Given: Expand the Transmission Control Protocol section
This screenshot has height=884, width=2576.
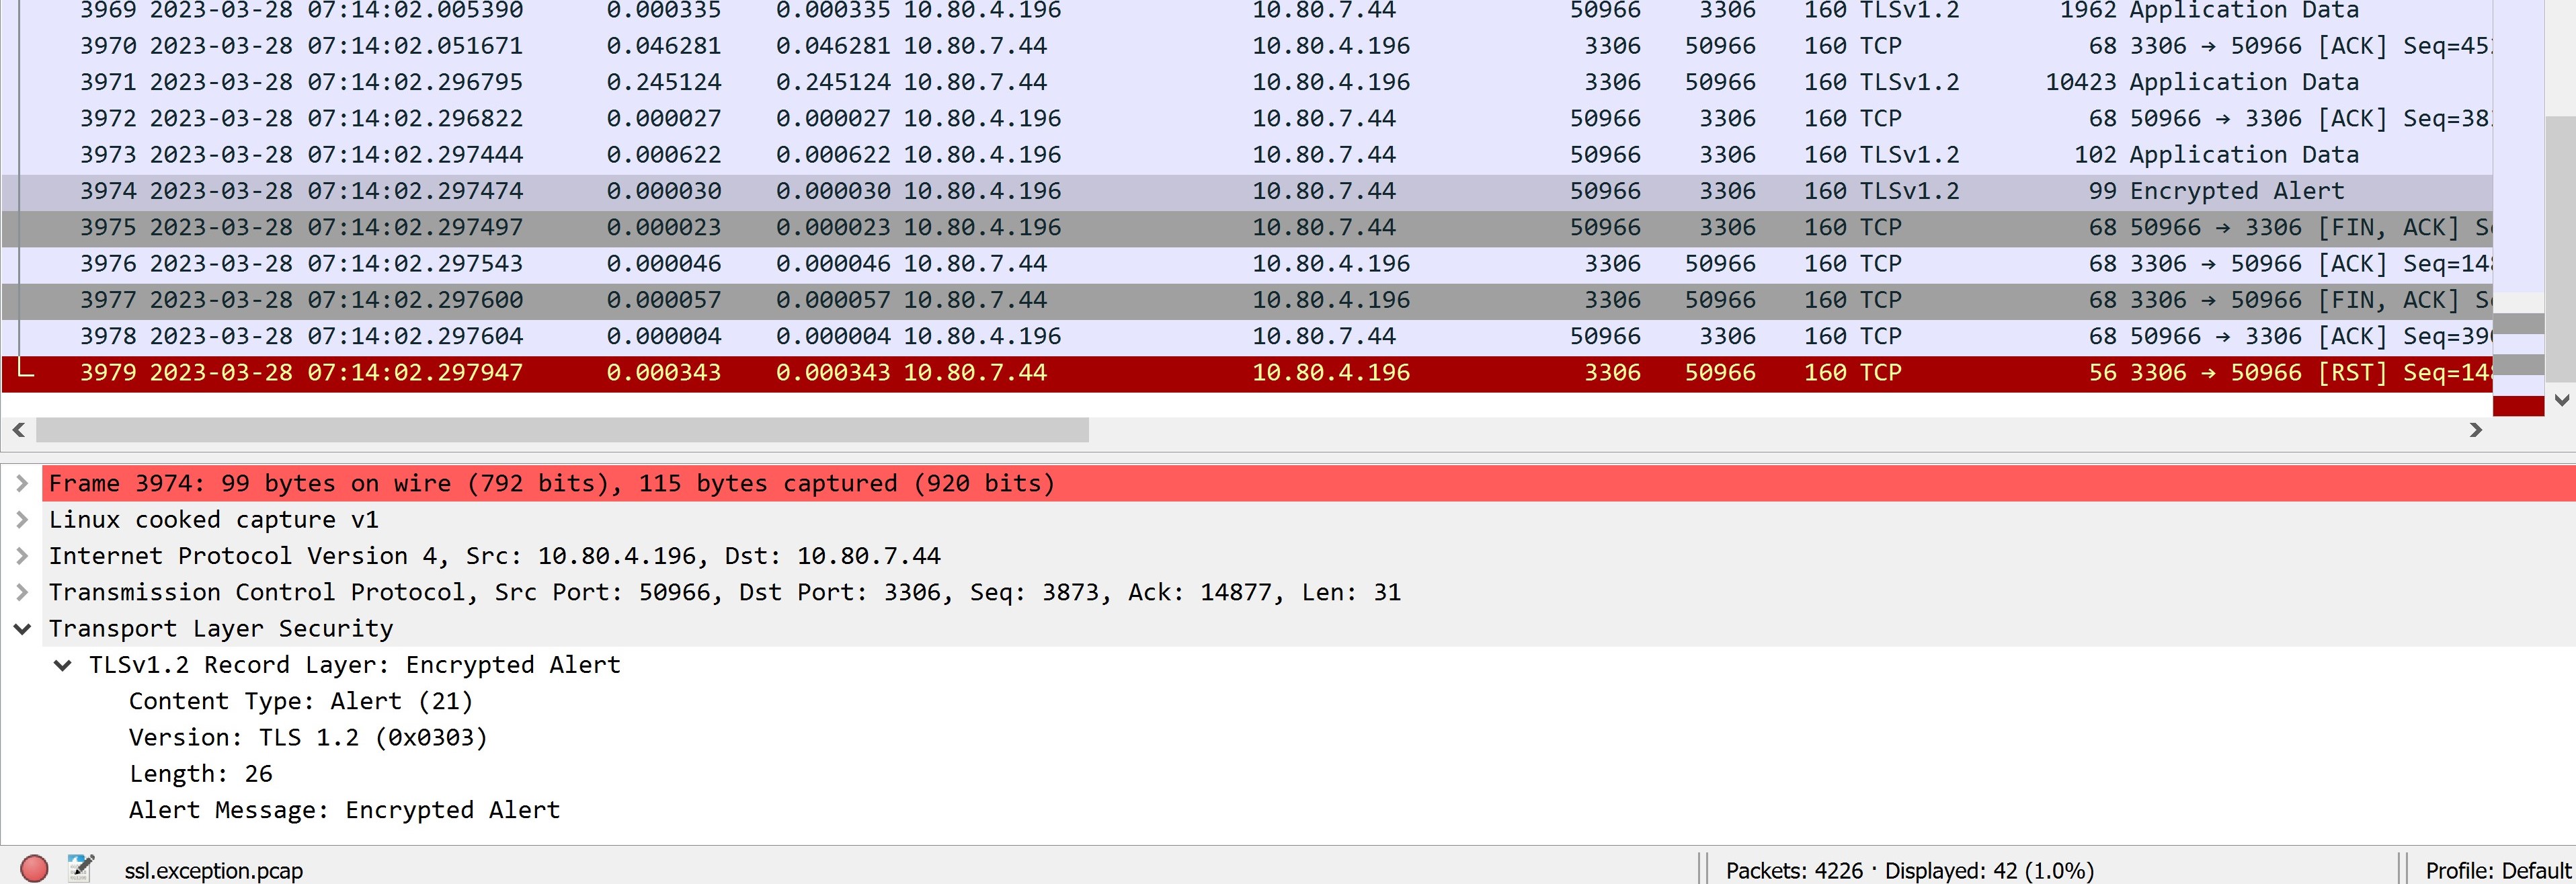Looking at the screenshot, I should pyautogui.click(x=22, y=592).
